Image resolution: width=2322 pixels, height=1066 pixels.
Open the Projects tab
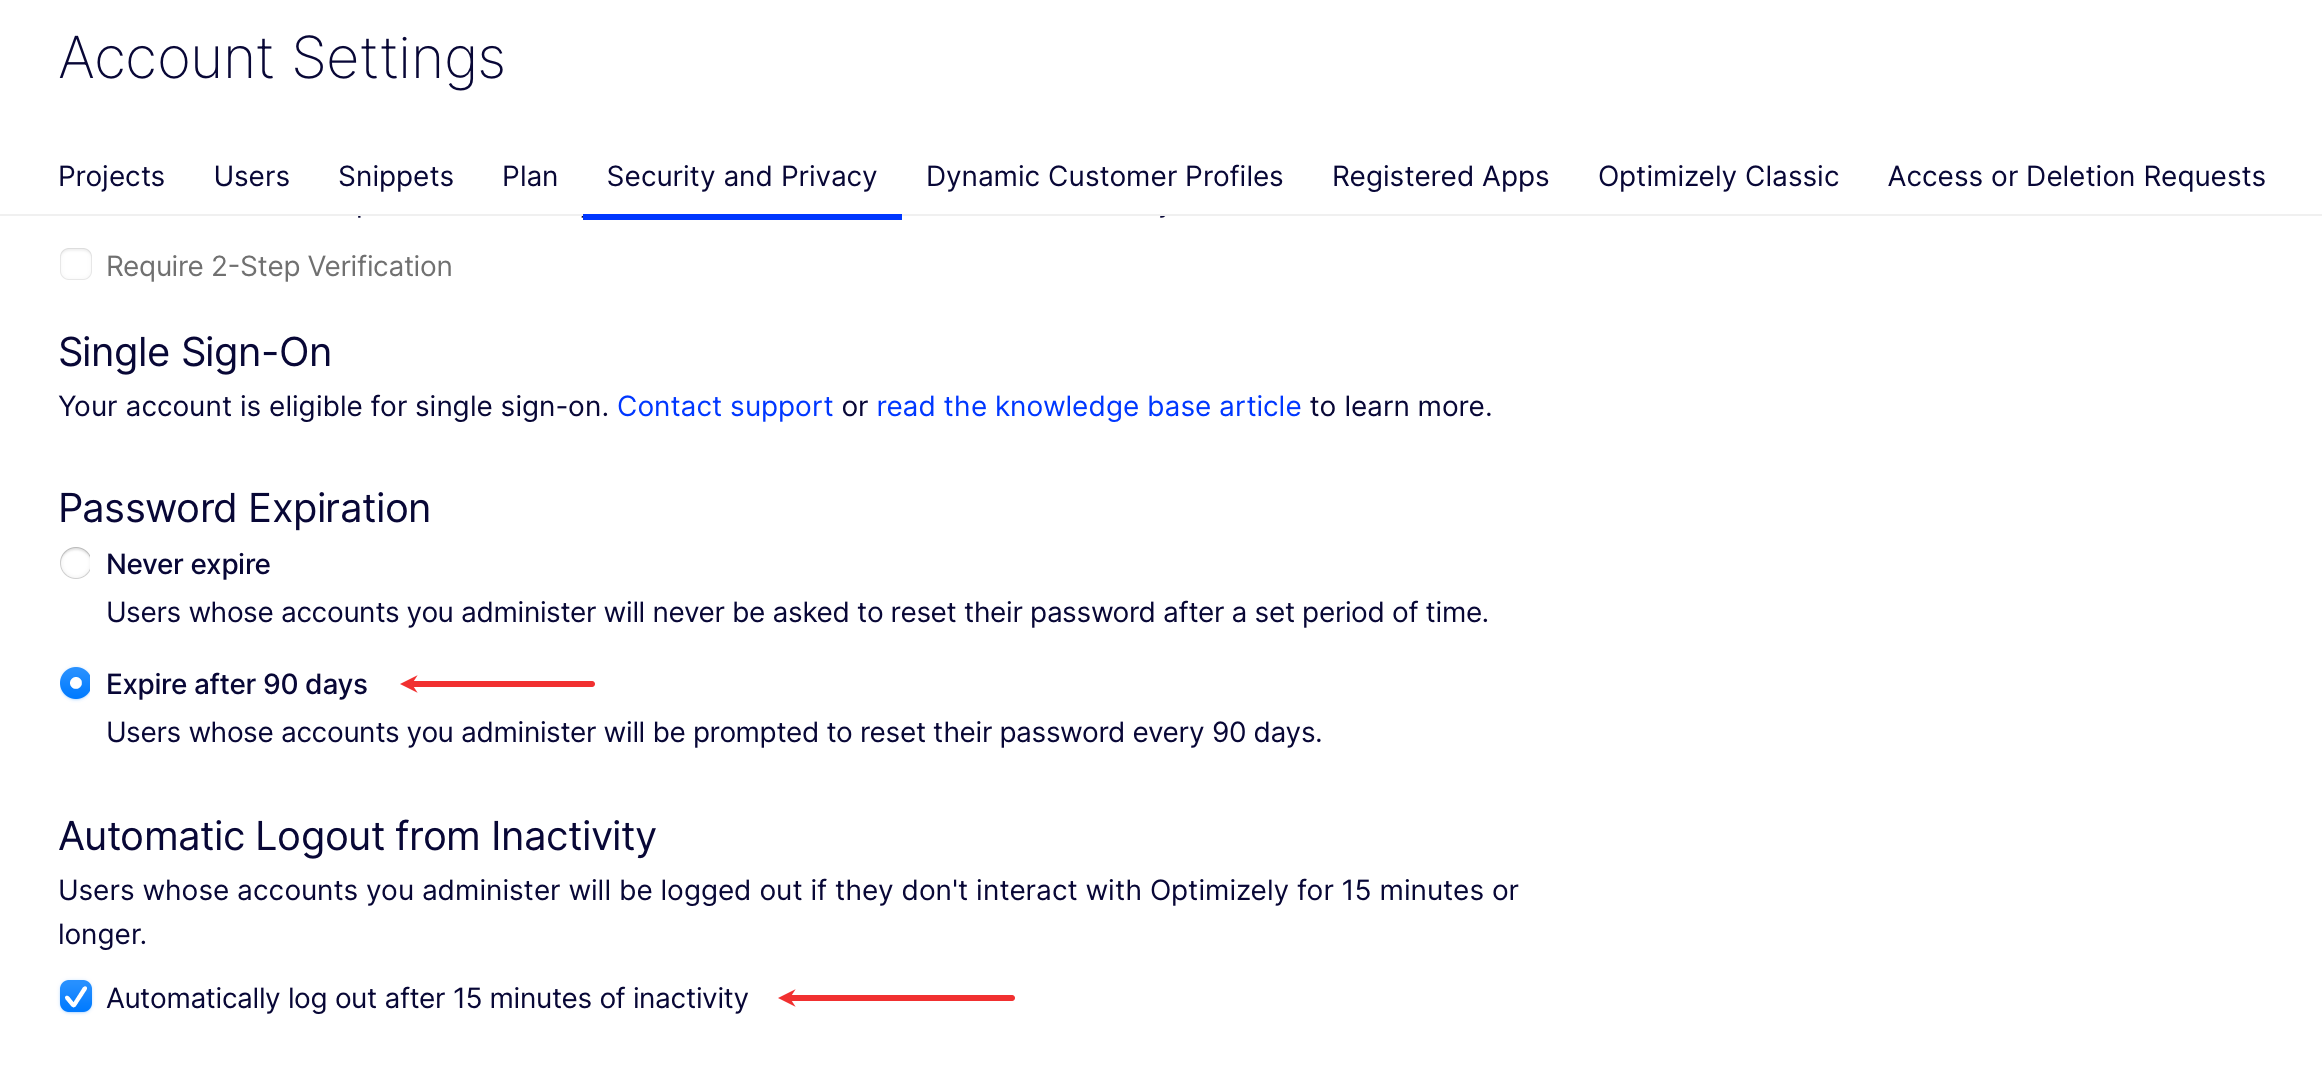coord(111,176)
